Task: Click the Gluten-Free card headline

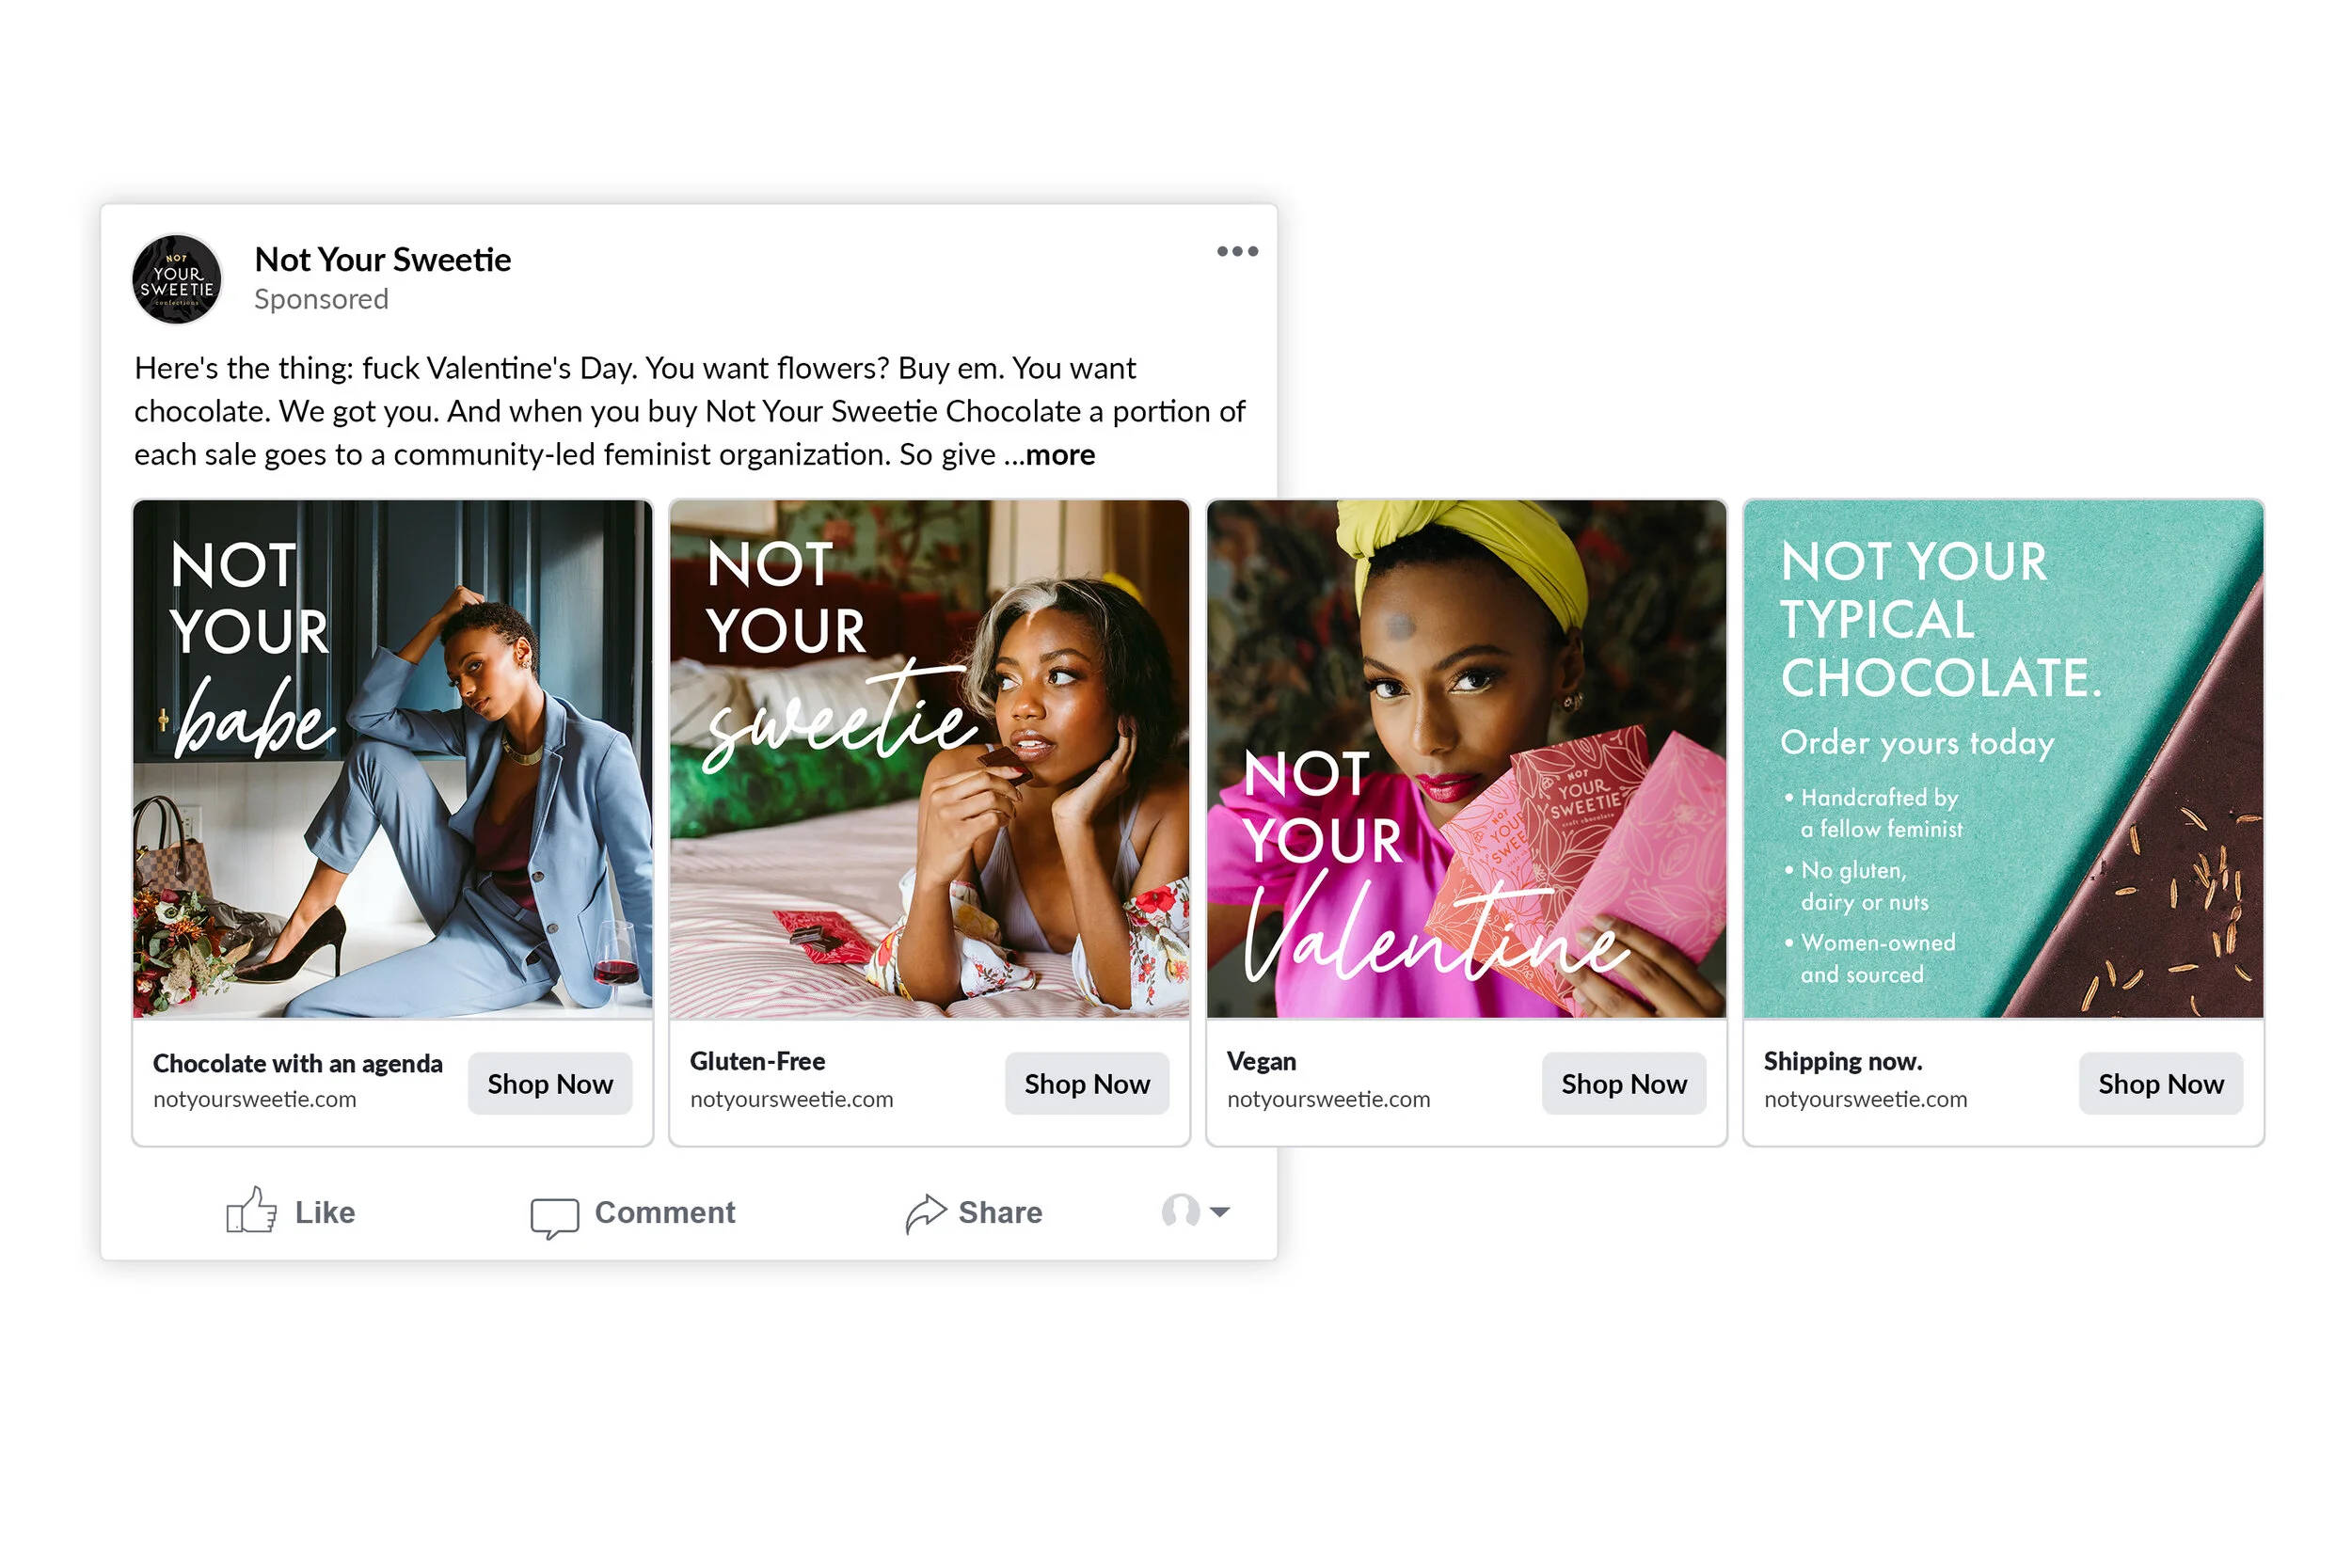Action: tap(757, 1062)
